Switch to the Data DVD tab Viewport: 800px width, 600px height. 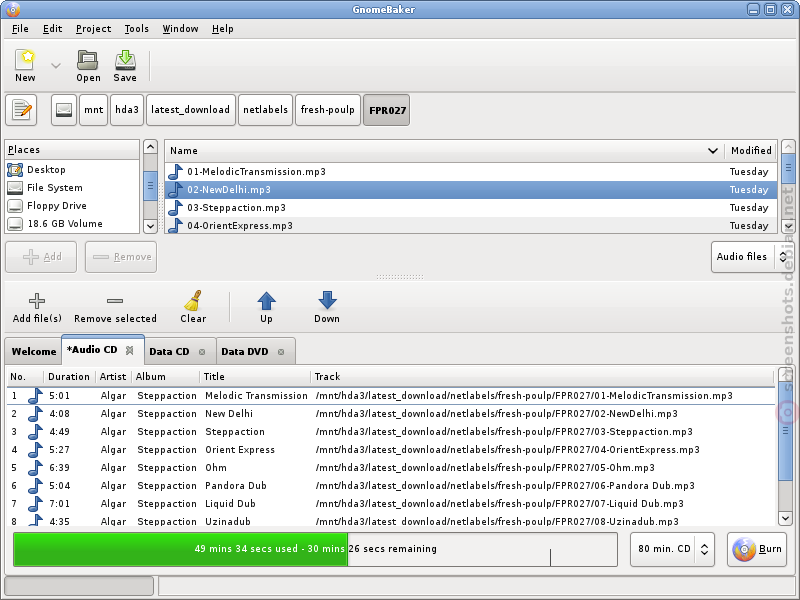click(x=245, y=352)
